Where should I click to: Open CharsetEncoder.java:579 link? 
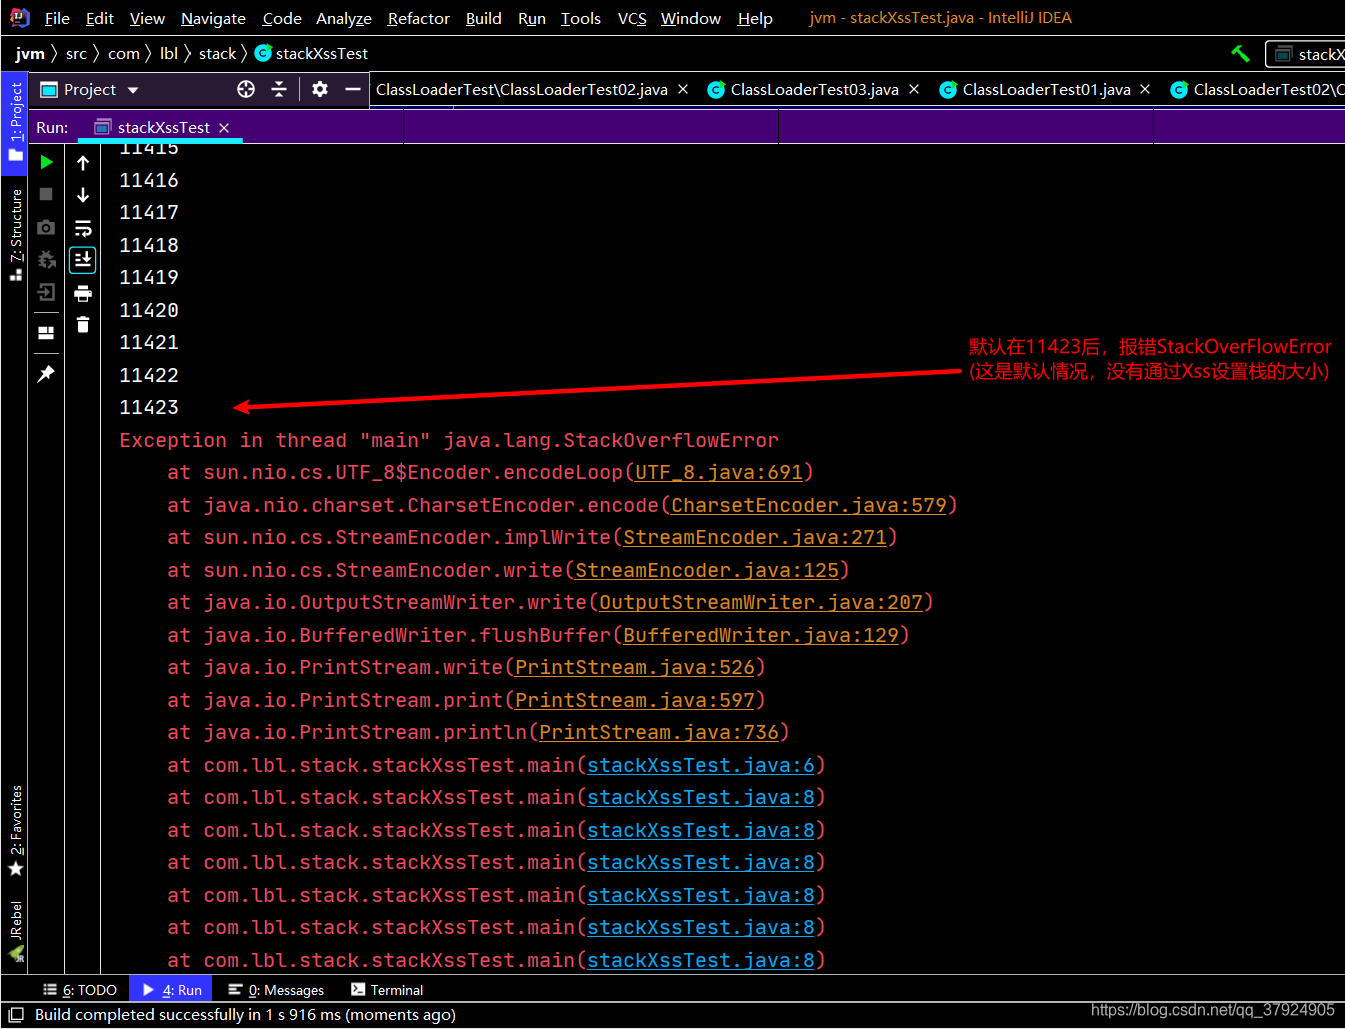point(809,505)
